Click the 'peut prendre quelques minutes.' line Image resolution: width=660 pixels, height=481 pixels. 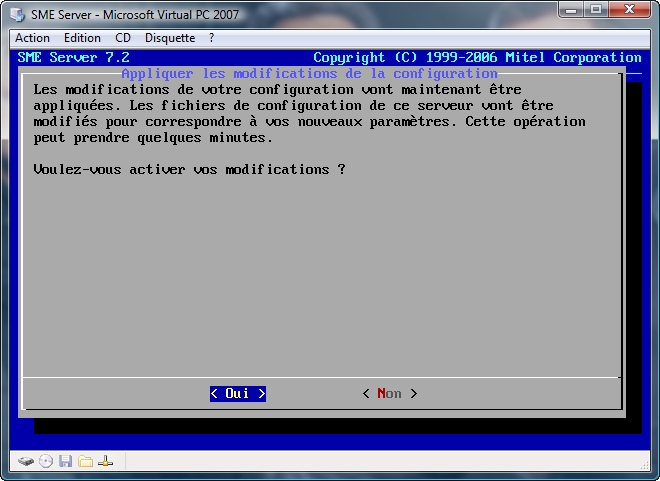(x=153, y=138)
